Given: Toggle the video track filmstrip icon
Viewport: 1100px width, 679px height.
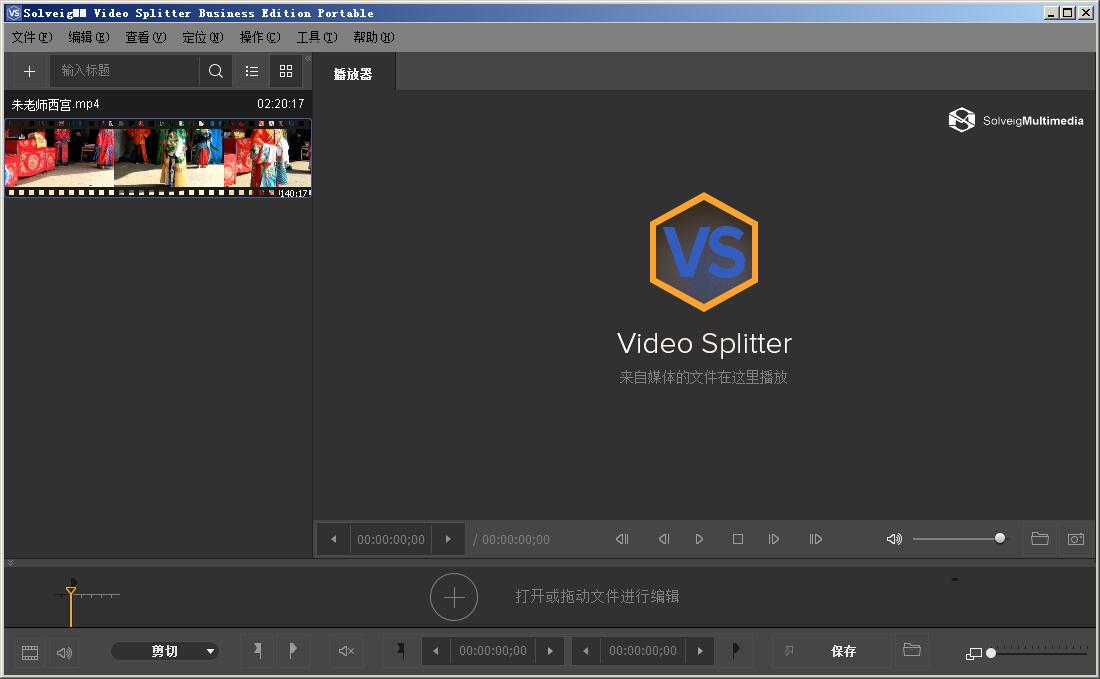Looking at the screenshot, I should click(x=30, y=652).
